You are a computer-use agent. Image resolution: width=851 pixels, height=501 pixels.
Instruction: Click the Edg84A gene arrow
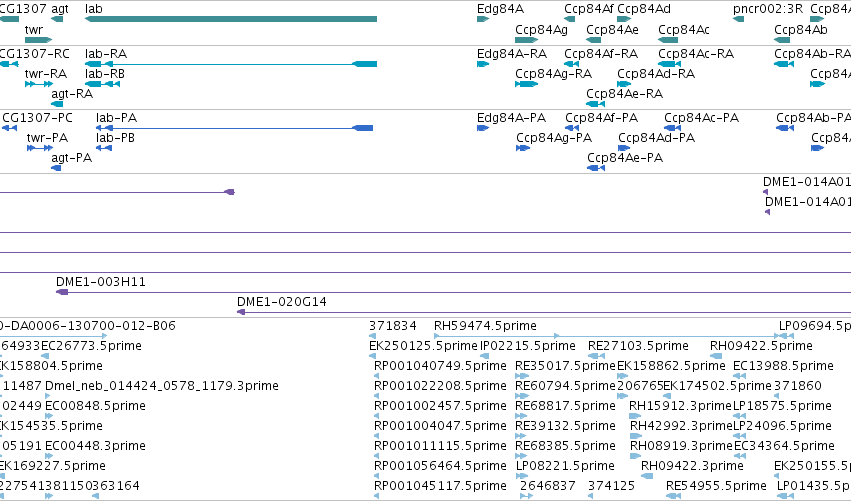483,19
